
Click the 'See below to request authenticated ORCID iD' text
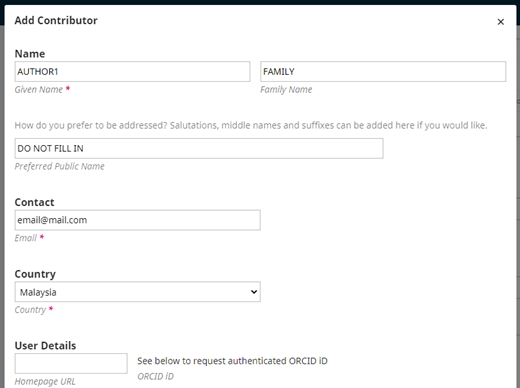click(232, 361)
